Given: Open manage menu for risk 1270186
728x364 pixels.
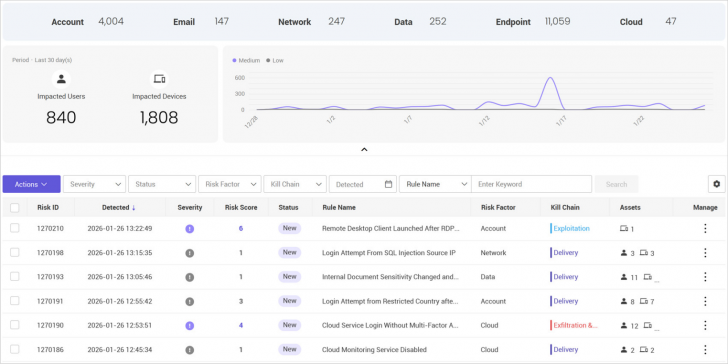Looking at the screenshot, I should click(x=705, y=350).
